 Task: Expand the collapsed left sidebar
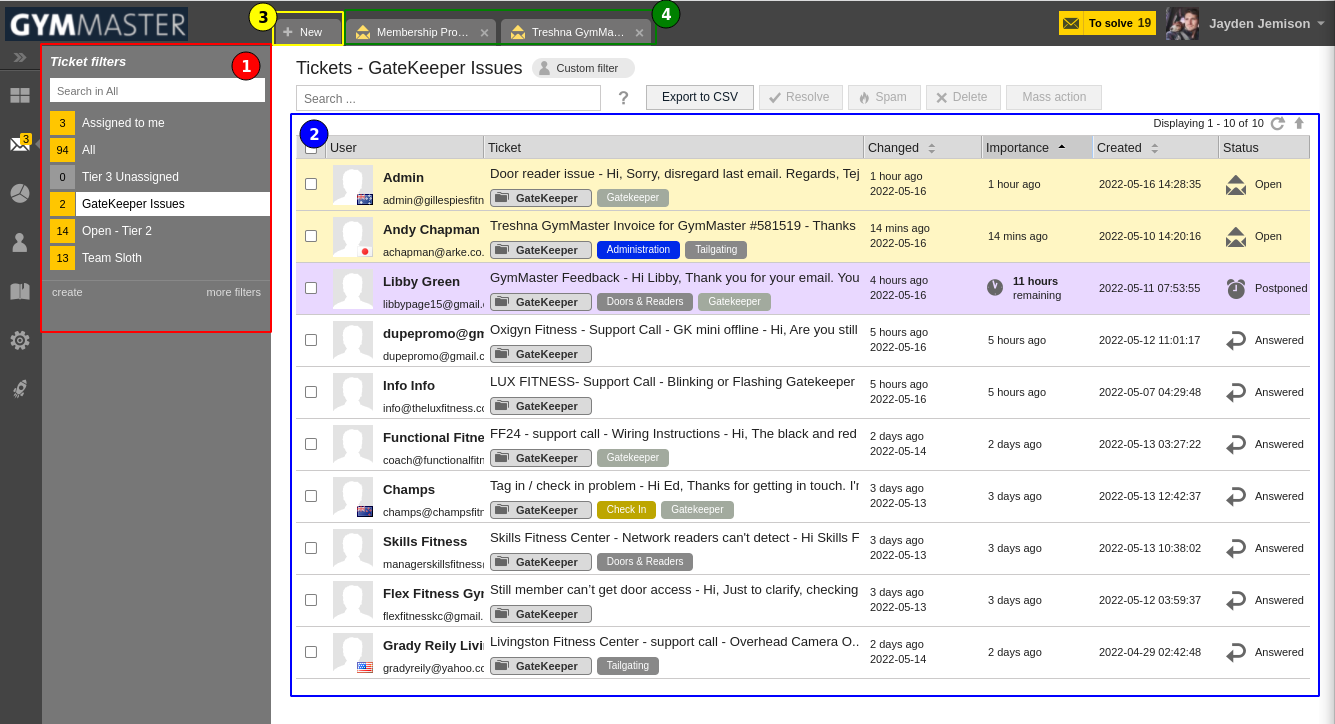20,57
